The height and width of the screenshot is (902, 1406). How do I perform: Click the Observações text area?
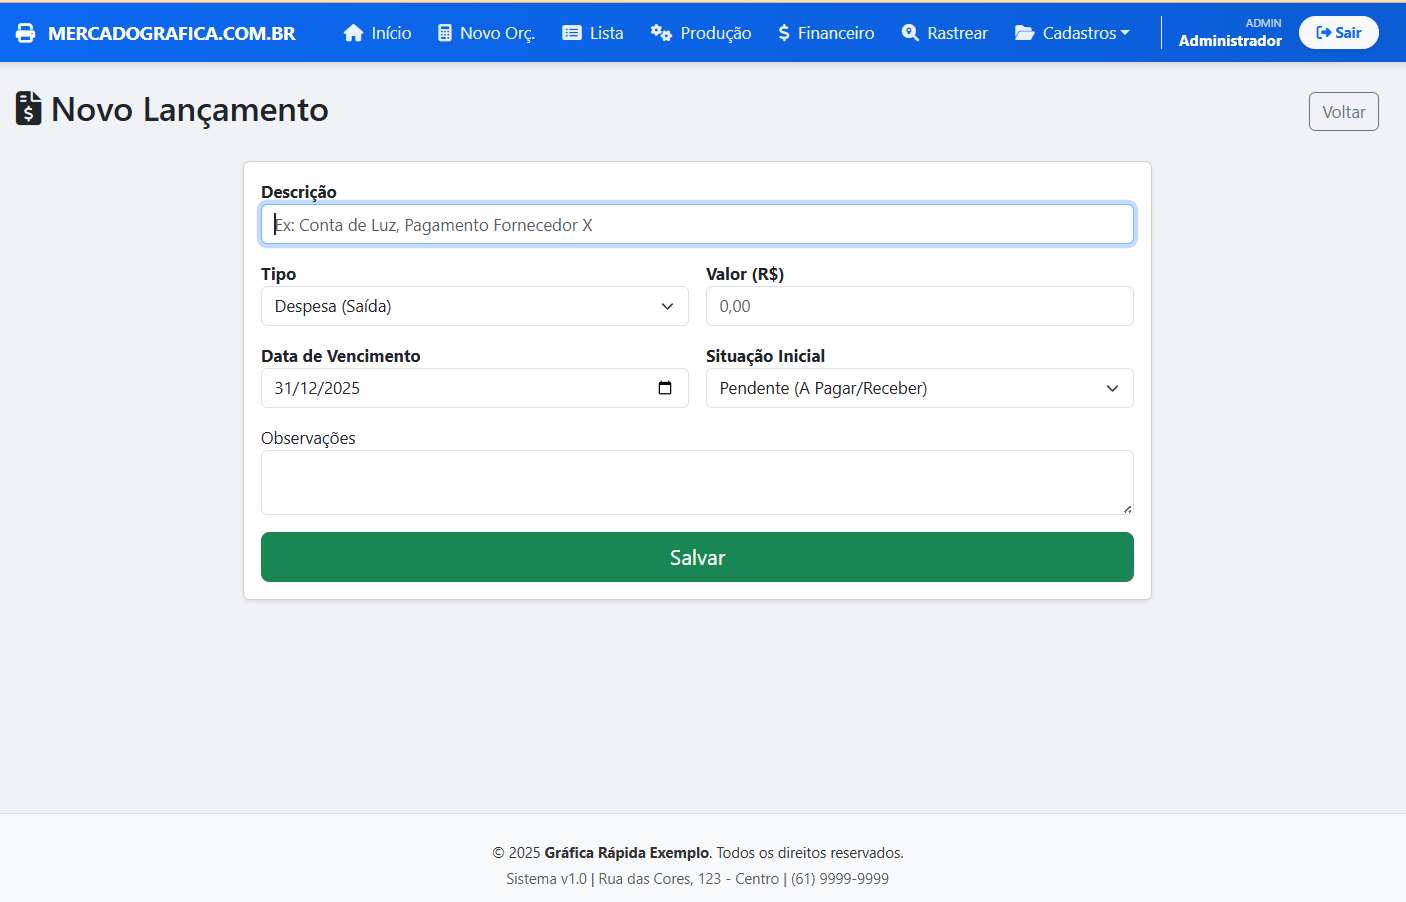697,482
